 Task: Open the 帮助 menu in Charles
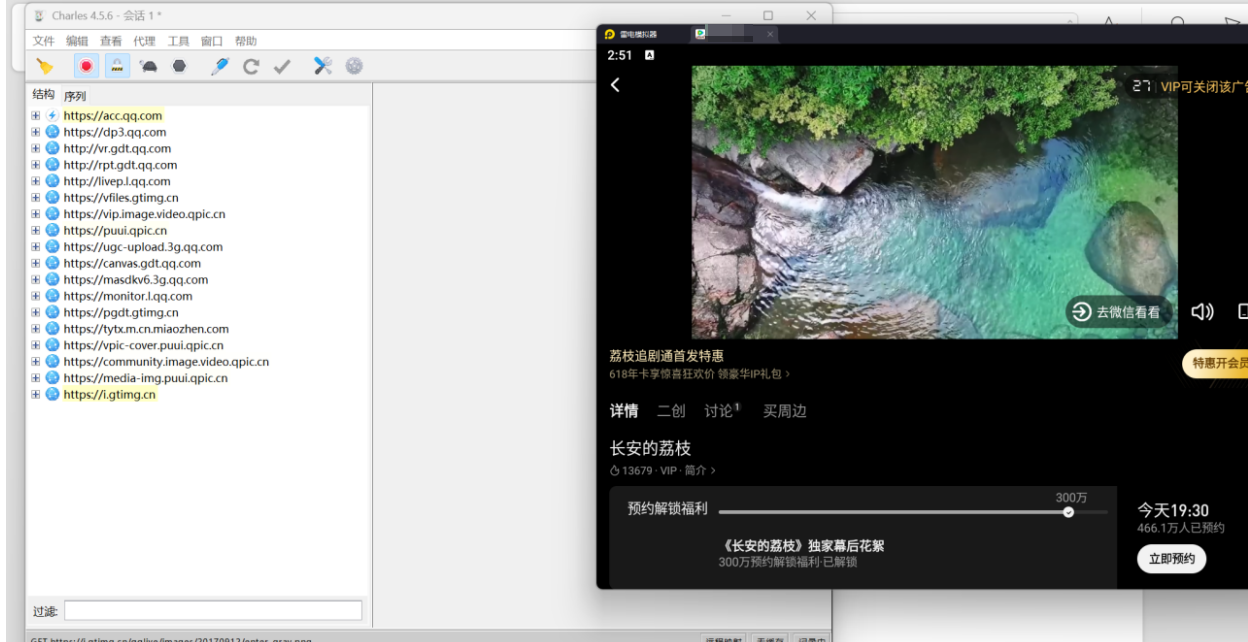(246, 41)
